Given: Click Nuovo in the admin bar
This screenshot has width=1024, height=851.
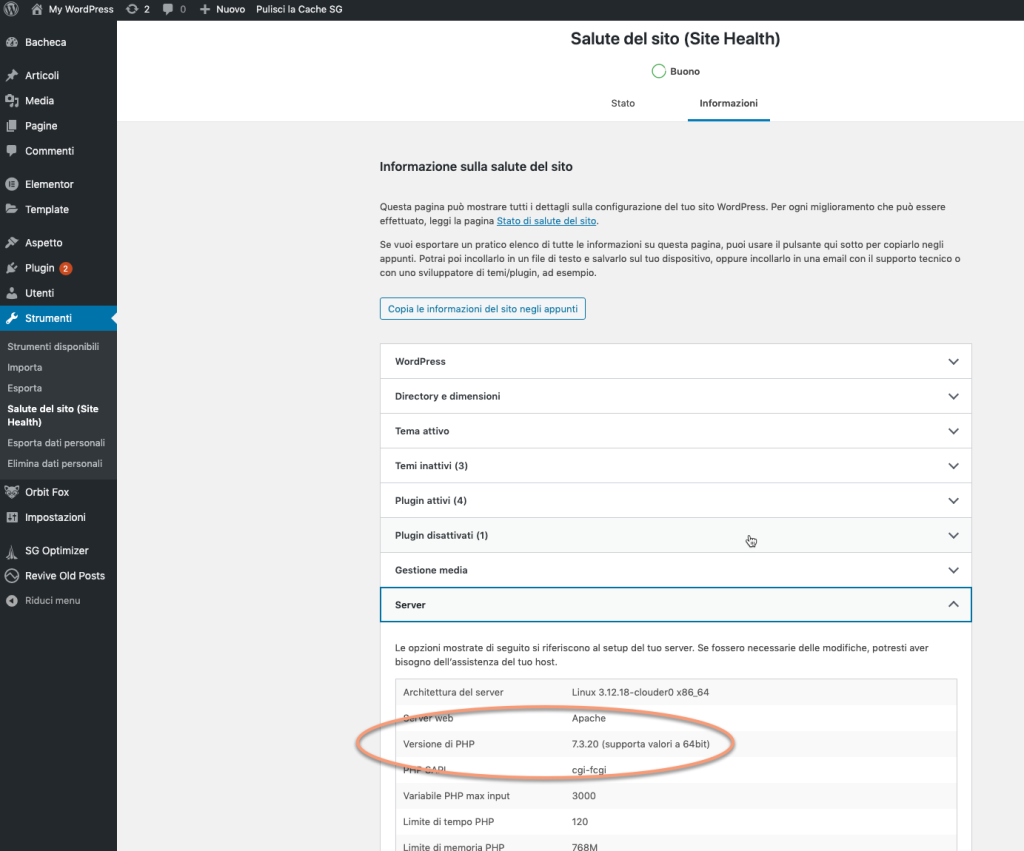Looking at the screenshot, I should point(231,9).
